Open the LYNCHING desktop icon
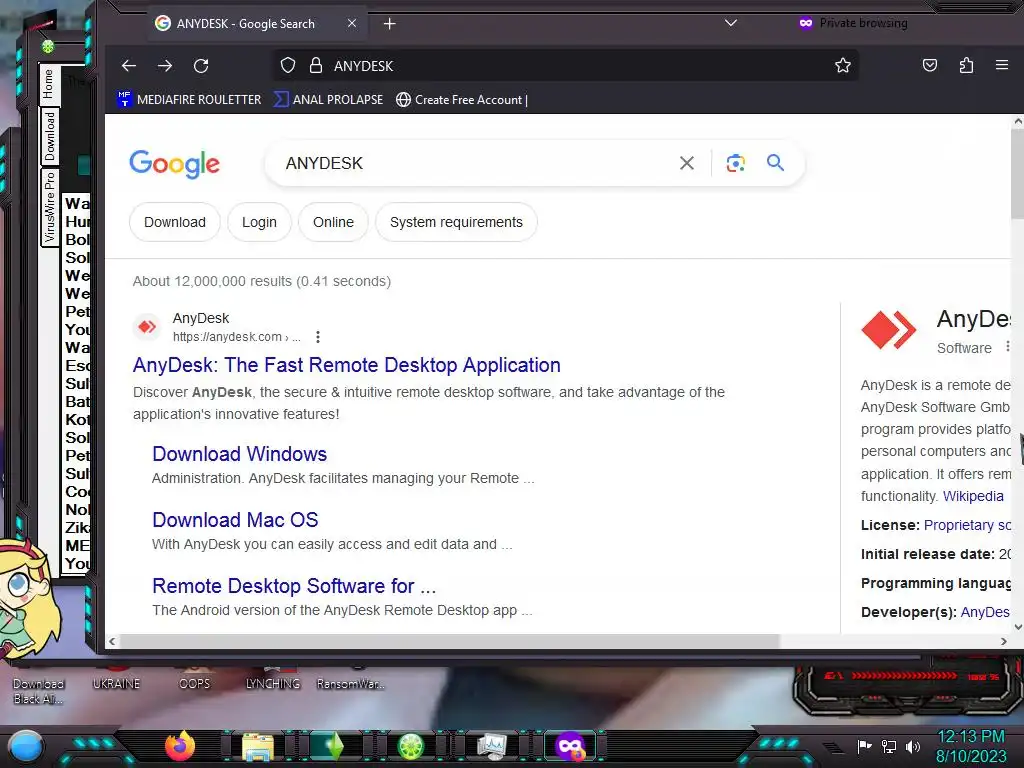Image resolution: width=1024 pixels, height=768 pixels. (x=273, y=679)
